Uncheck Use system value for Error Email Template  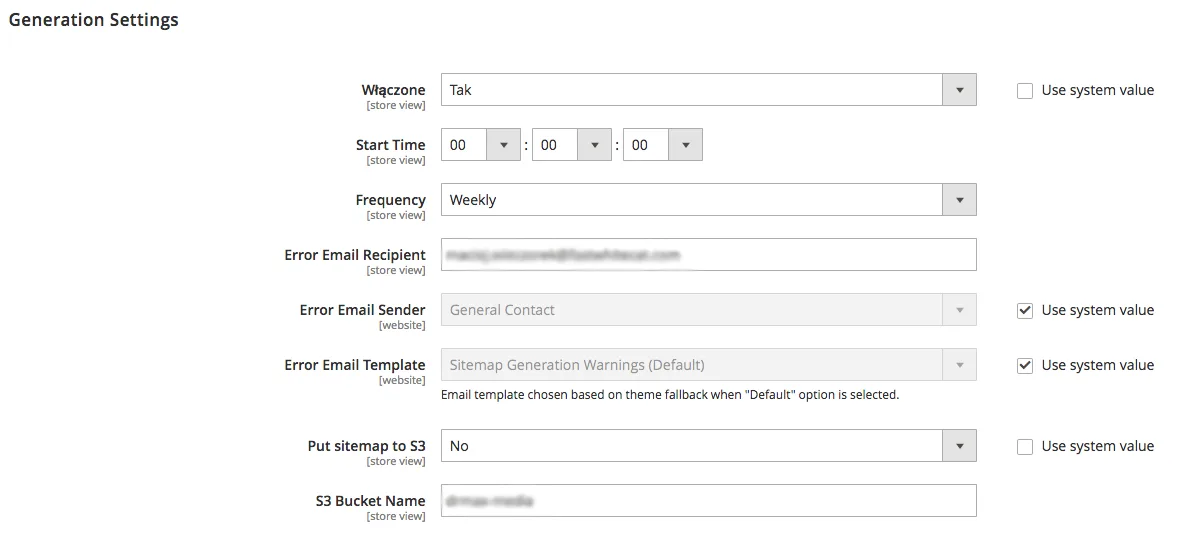(1025, 366)
